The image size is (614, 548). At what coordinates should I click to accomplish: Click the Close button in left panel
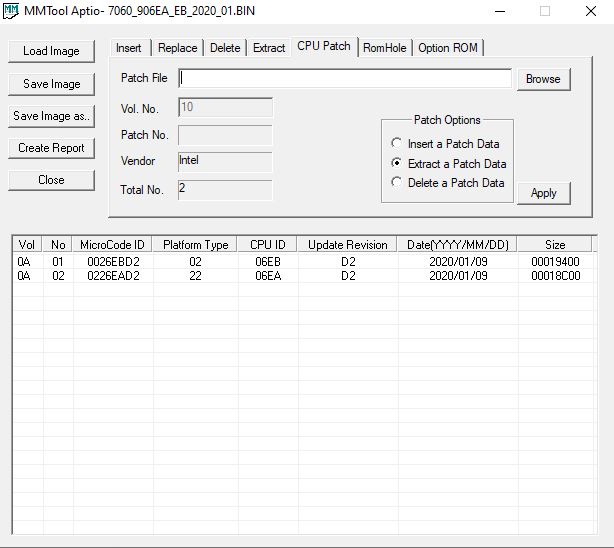click(51, 180)
